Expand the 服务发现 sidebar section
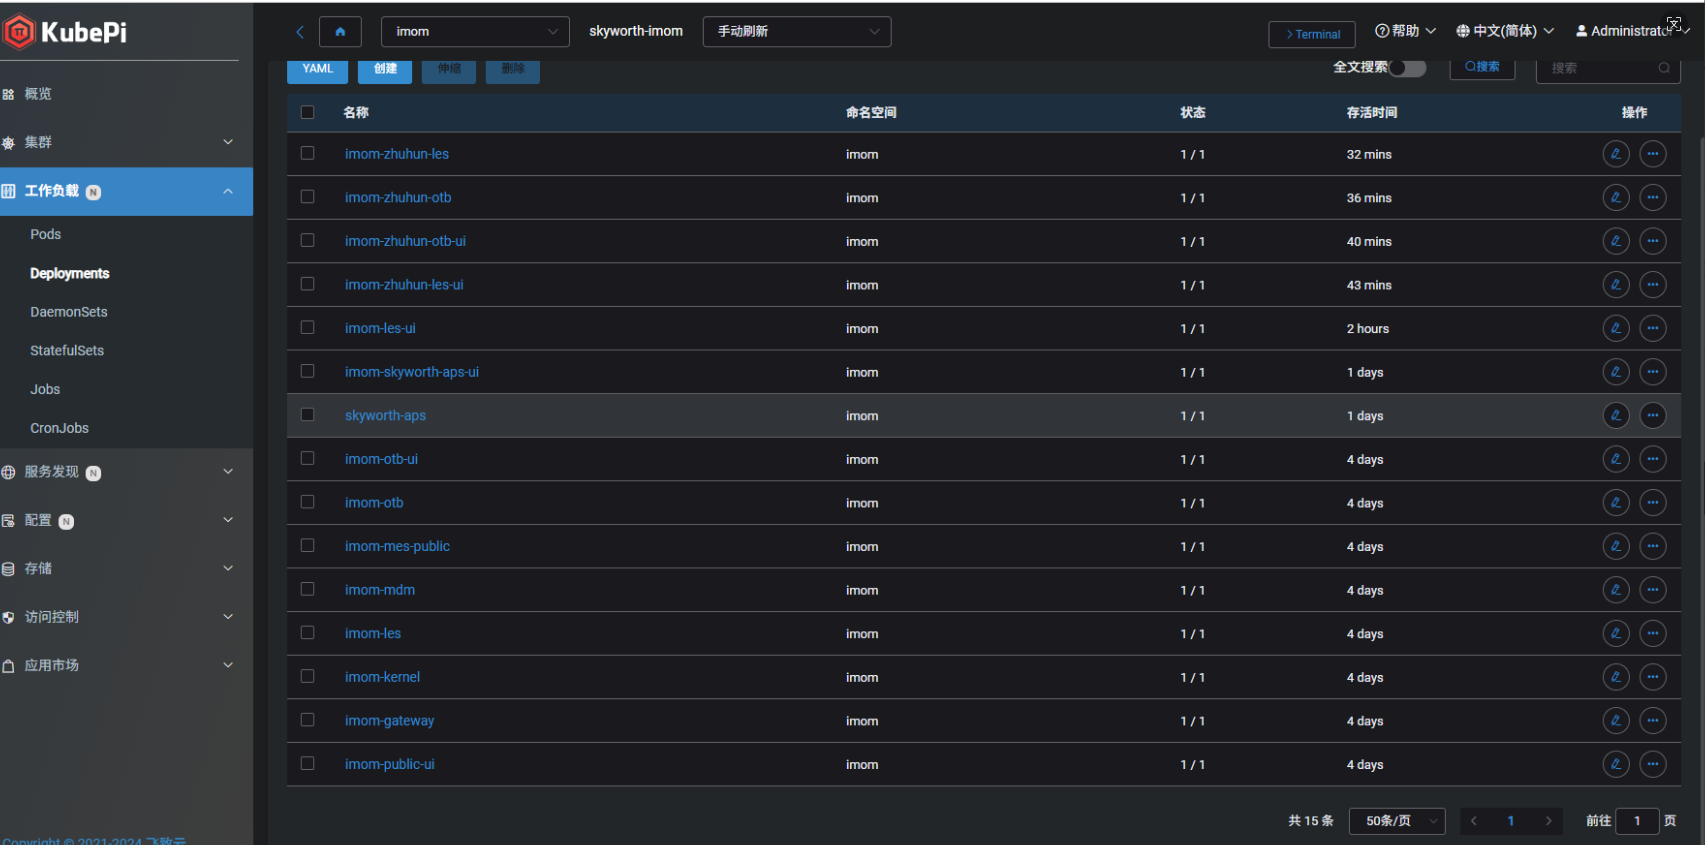The width and height of the screenshot is (1705, 845). pyautogui.click(x=120, y=472)
